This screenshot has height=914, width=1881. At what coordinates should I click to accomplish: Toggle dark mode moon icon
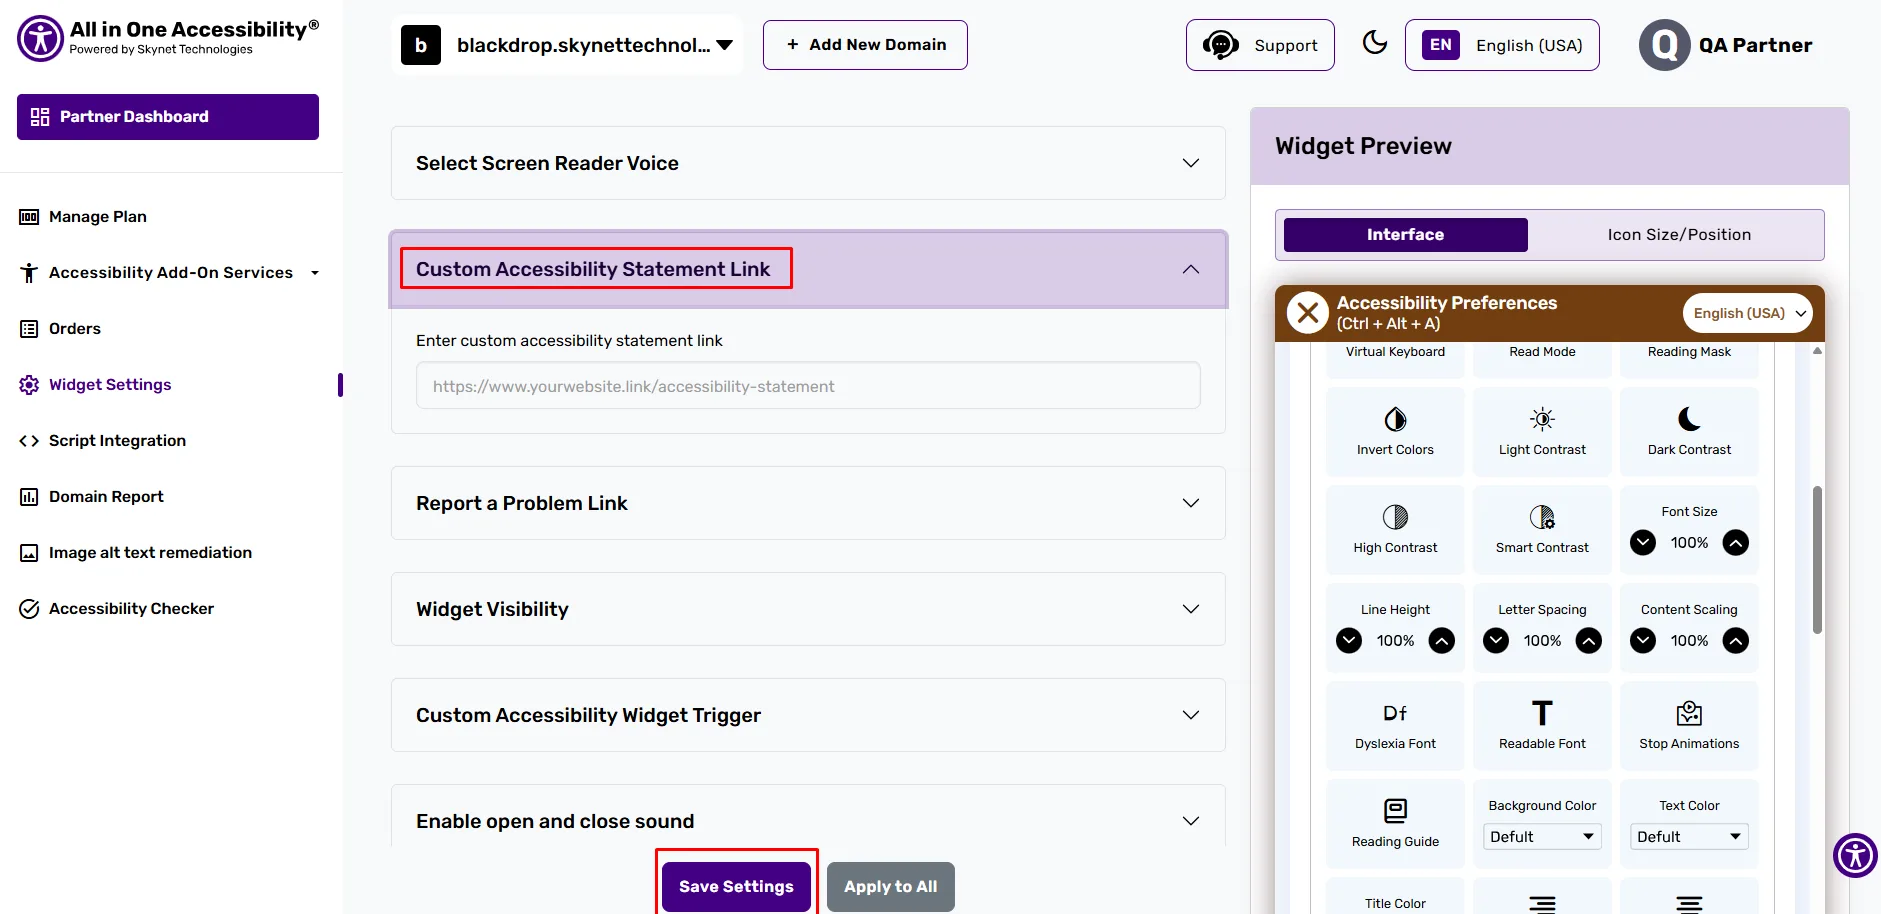pos(1375,43)
